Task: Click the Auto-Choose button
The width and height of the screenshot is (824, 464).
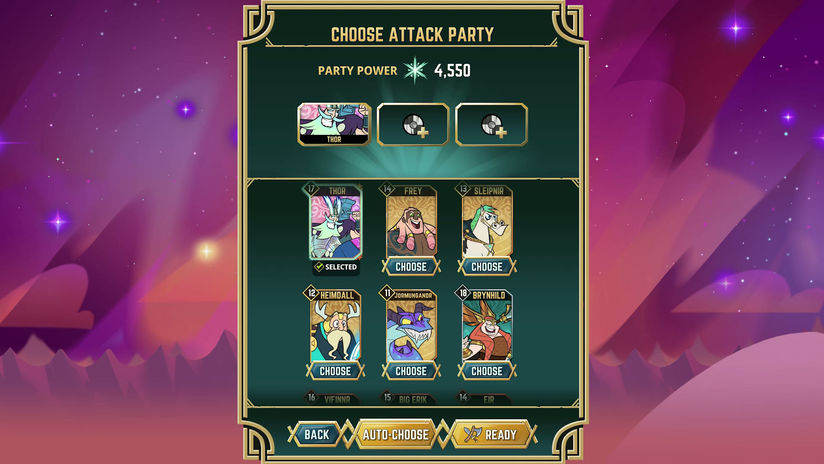Action: click(396, 435)
